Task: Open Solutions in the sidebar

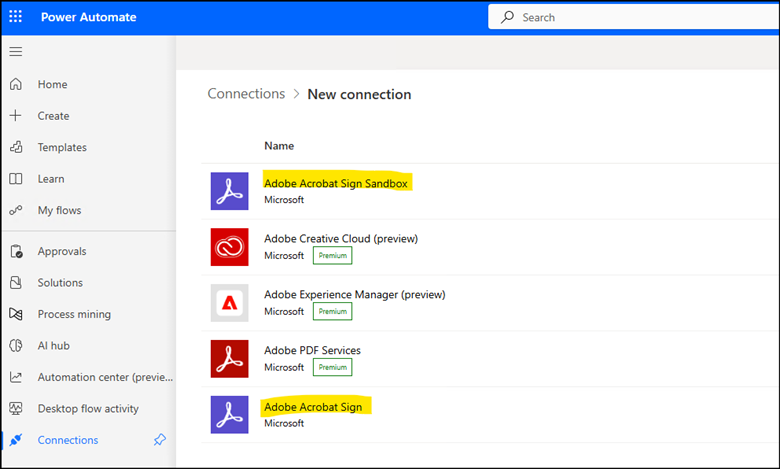Action: coord(60,282)
